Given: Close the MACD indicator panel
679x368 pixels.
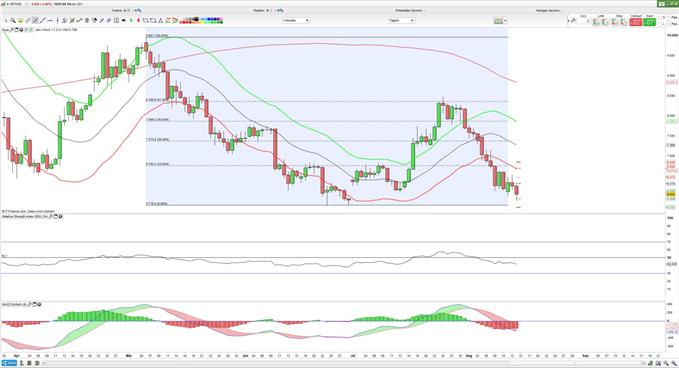Looking at the screenshot, I should [39, 304].
